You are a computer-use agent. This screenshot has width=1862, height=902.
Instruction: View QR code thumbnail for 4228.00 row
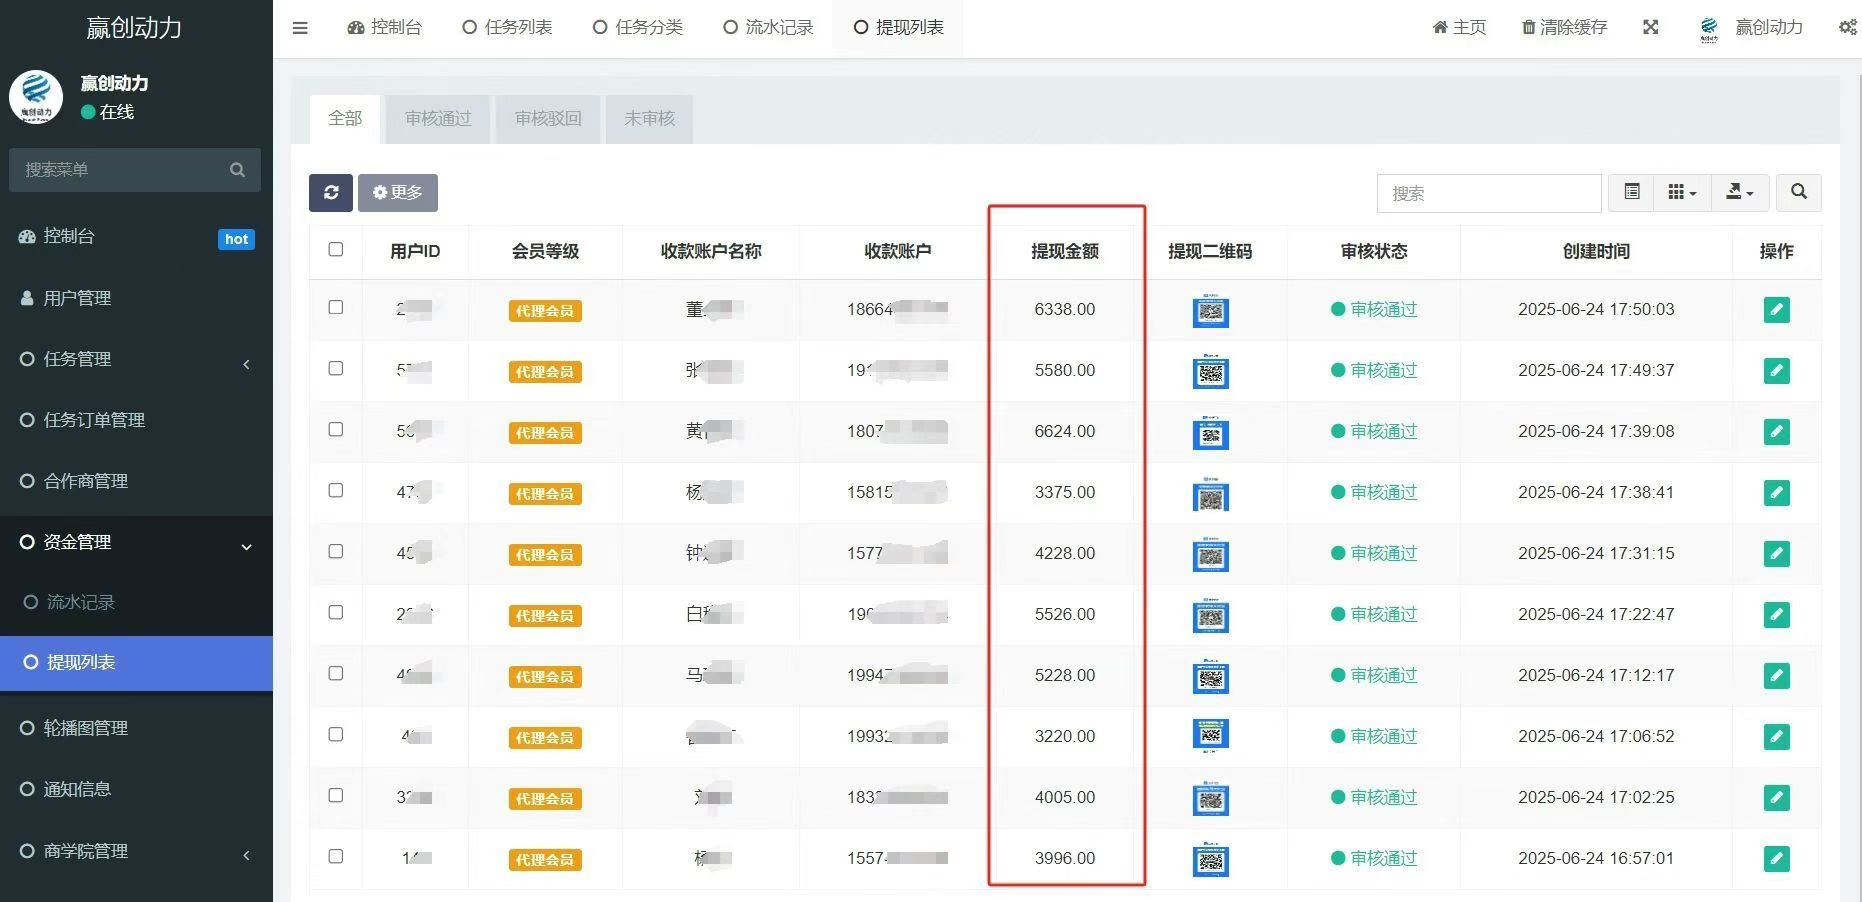point(1211,554)
